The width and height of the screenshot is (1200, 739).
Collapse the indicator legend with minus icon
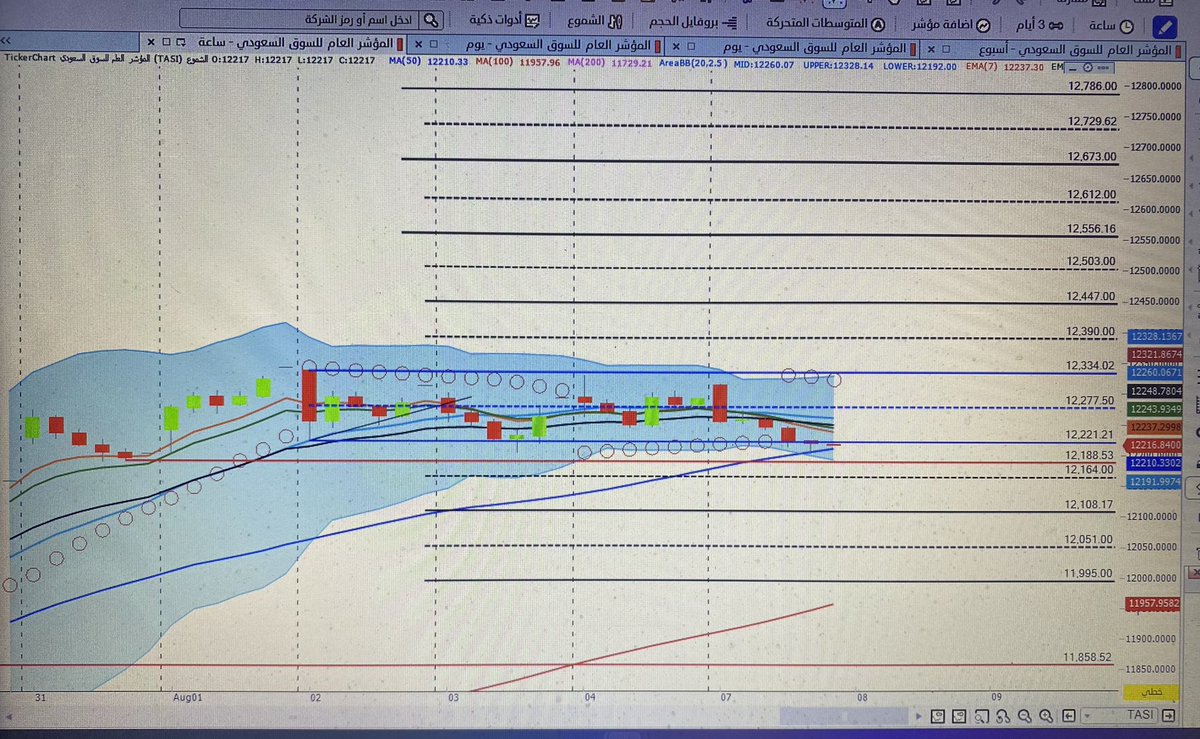[x=1073, y=67]
